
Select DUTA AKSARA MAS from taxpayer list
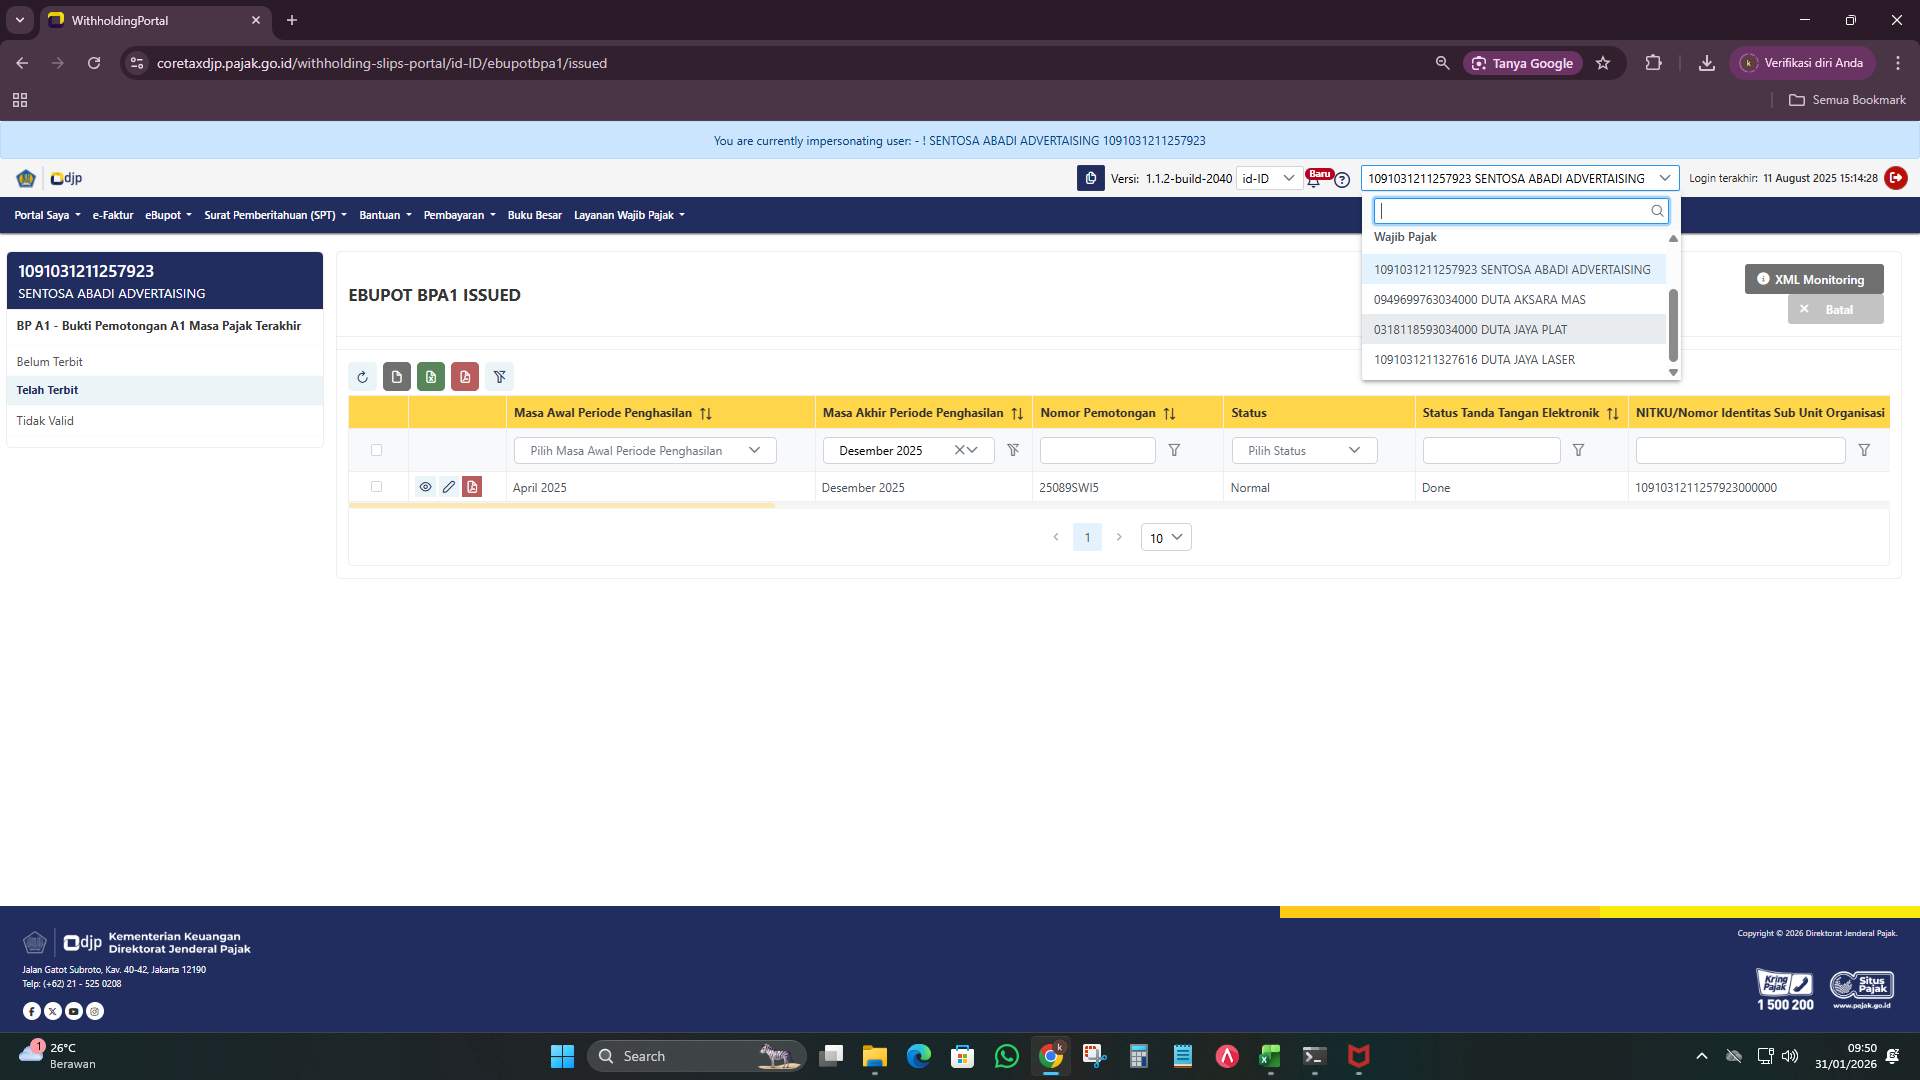[1479, 299]
